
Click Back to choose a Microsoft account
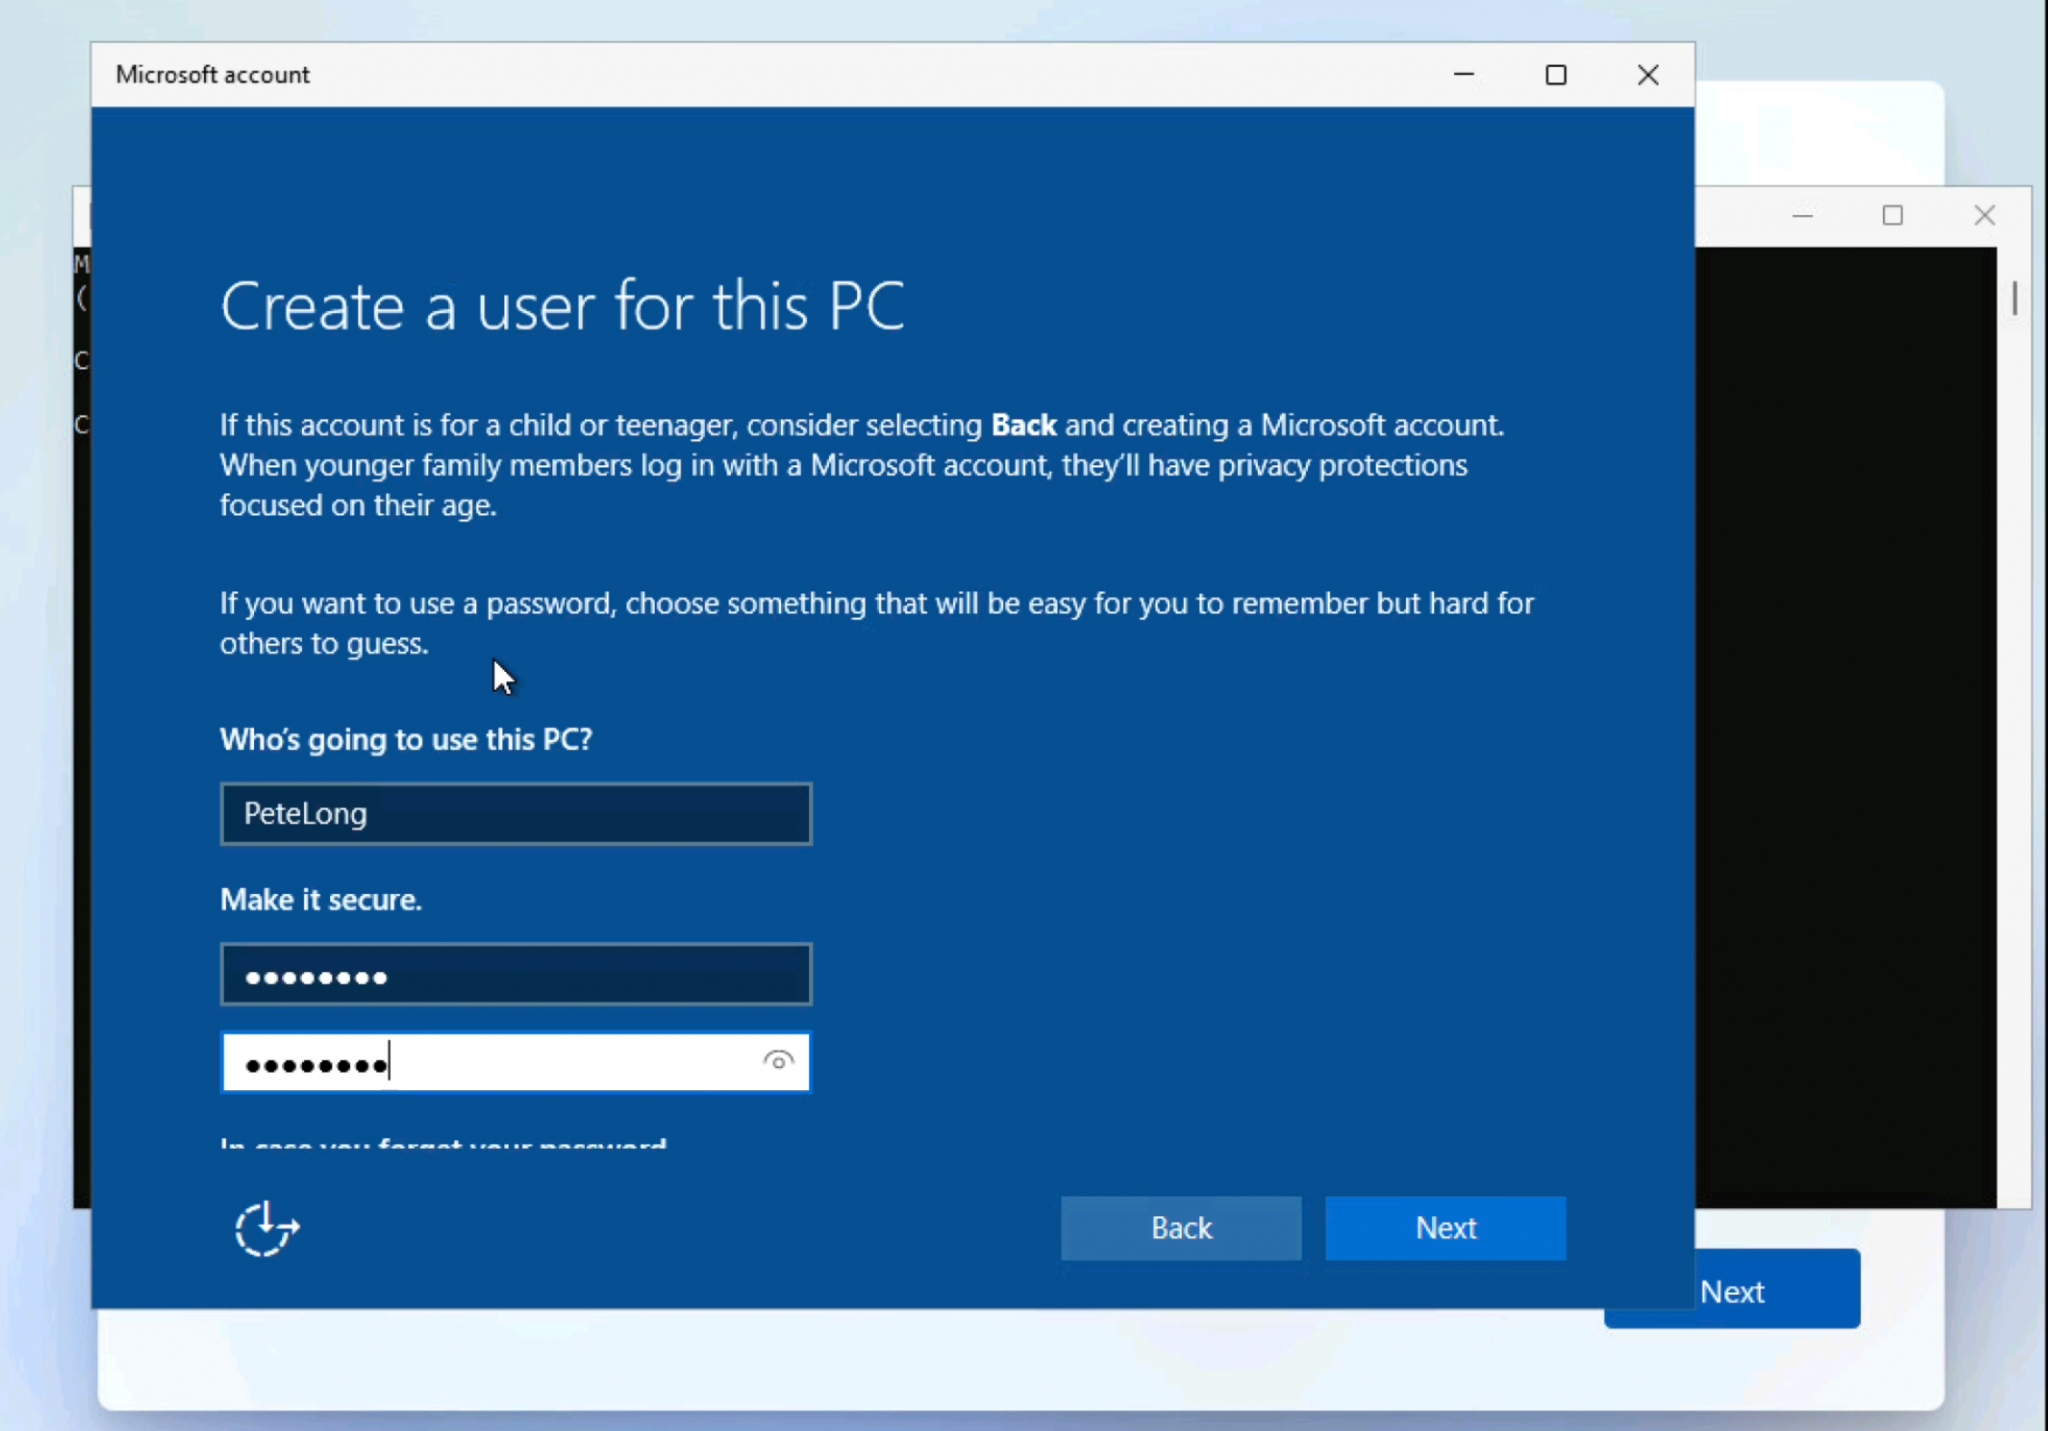[1180, 1228]
